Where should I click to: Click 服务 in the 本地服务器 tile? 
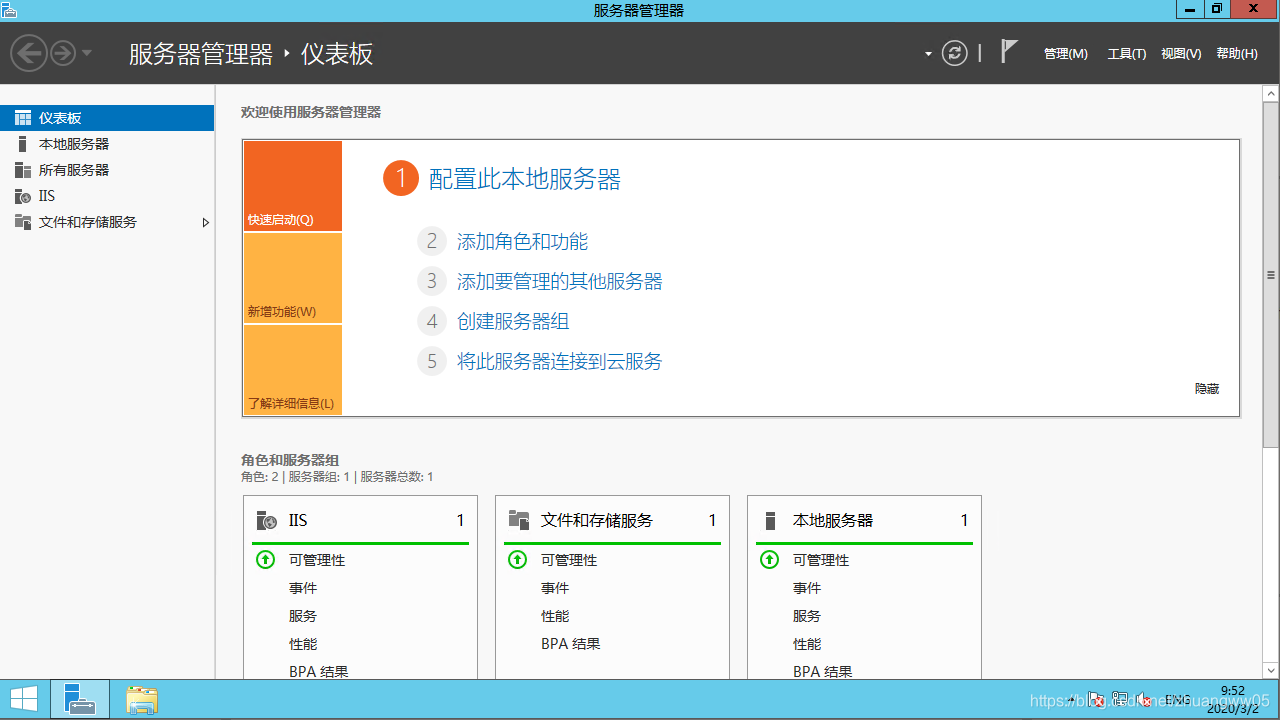807,616
